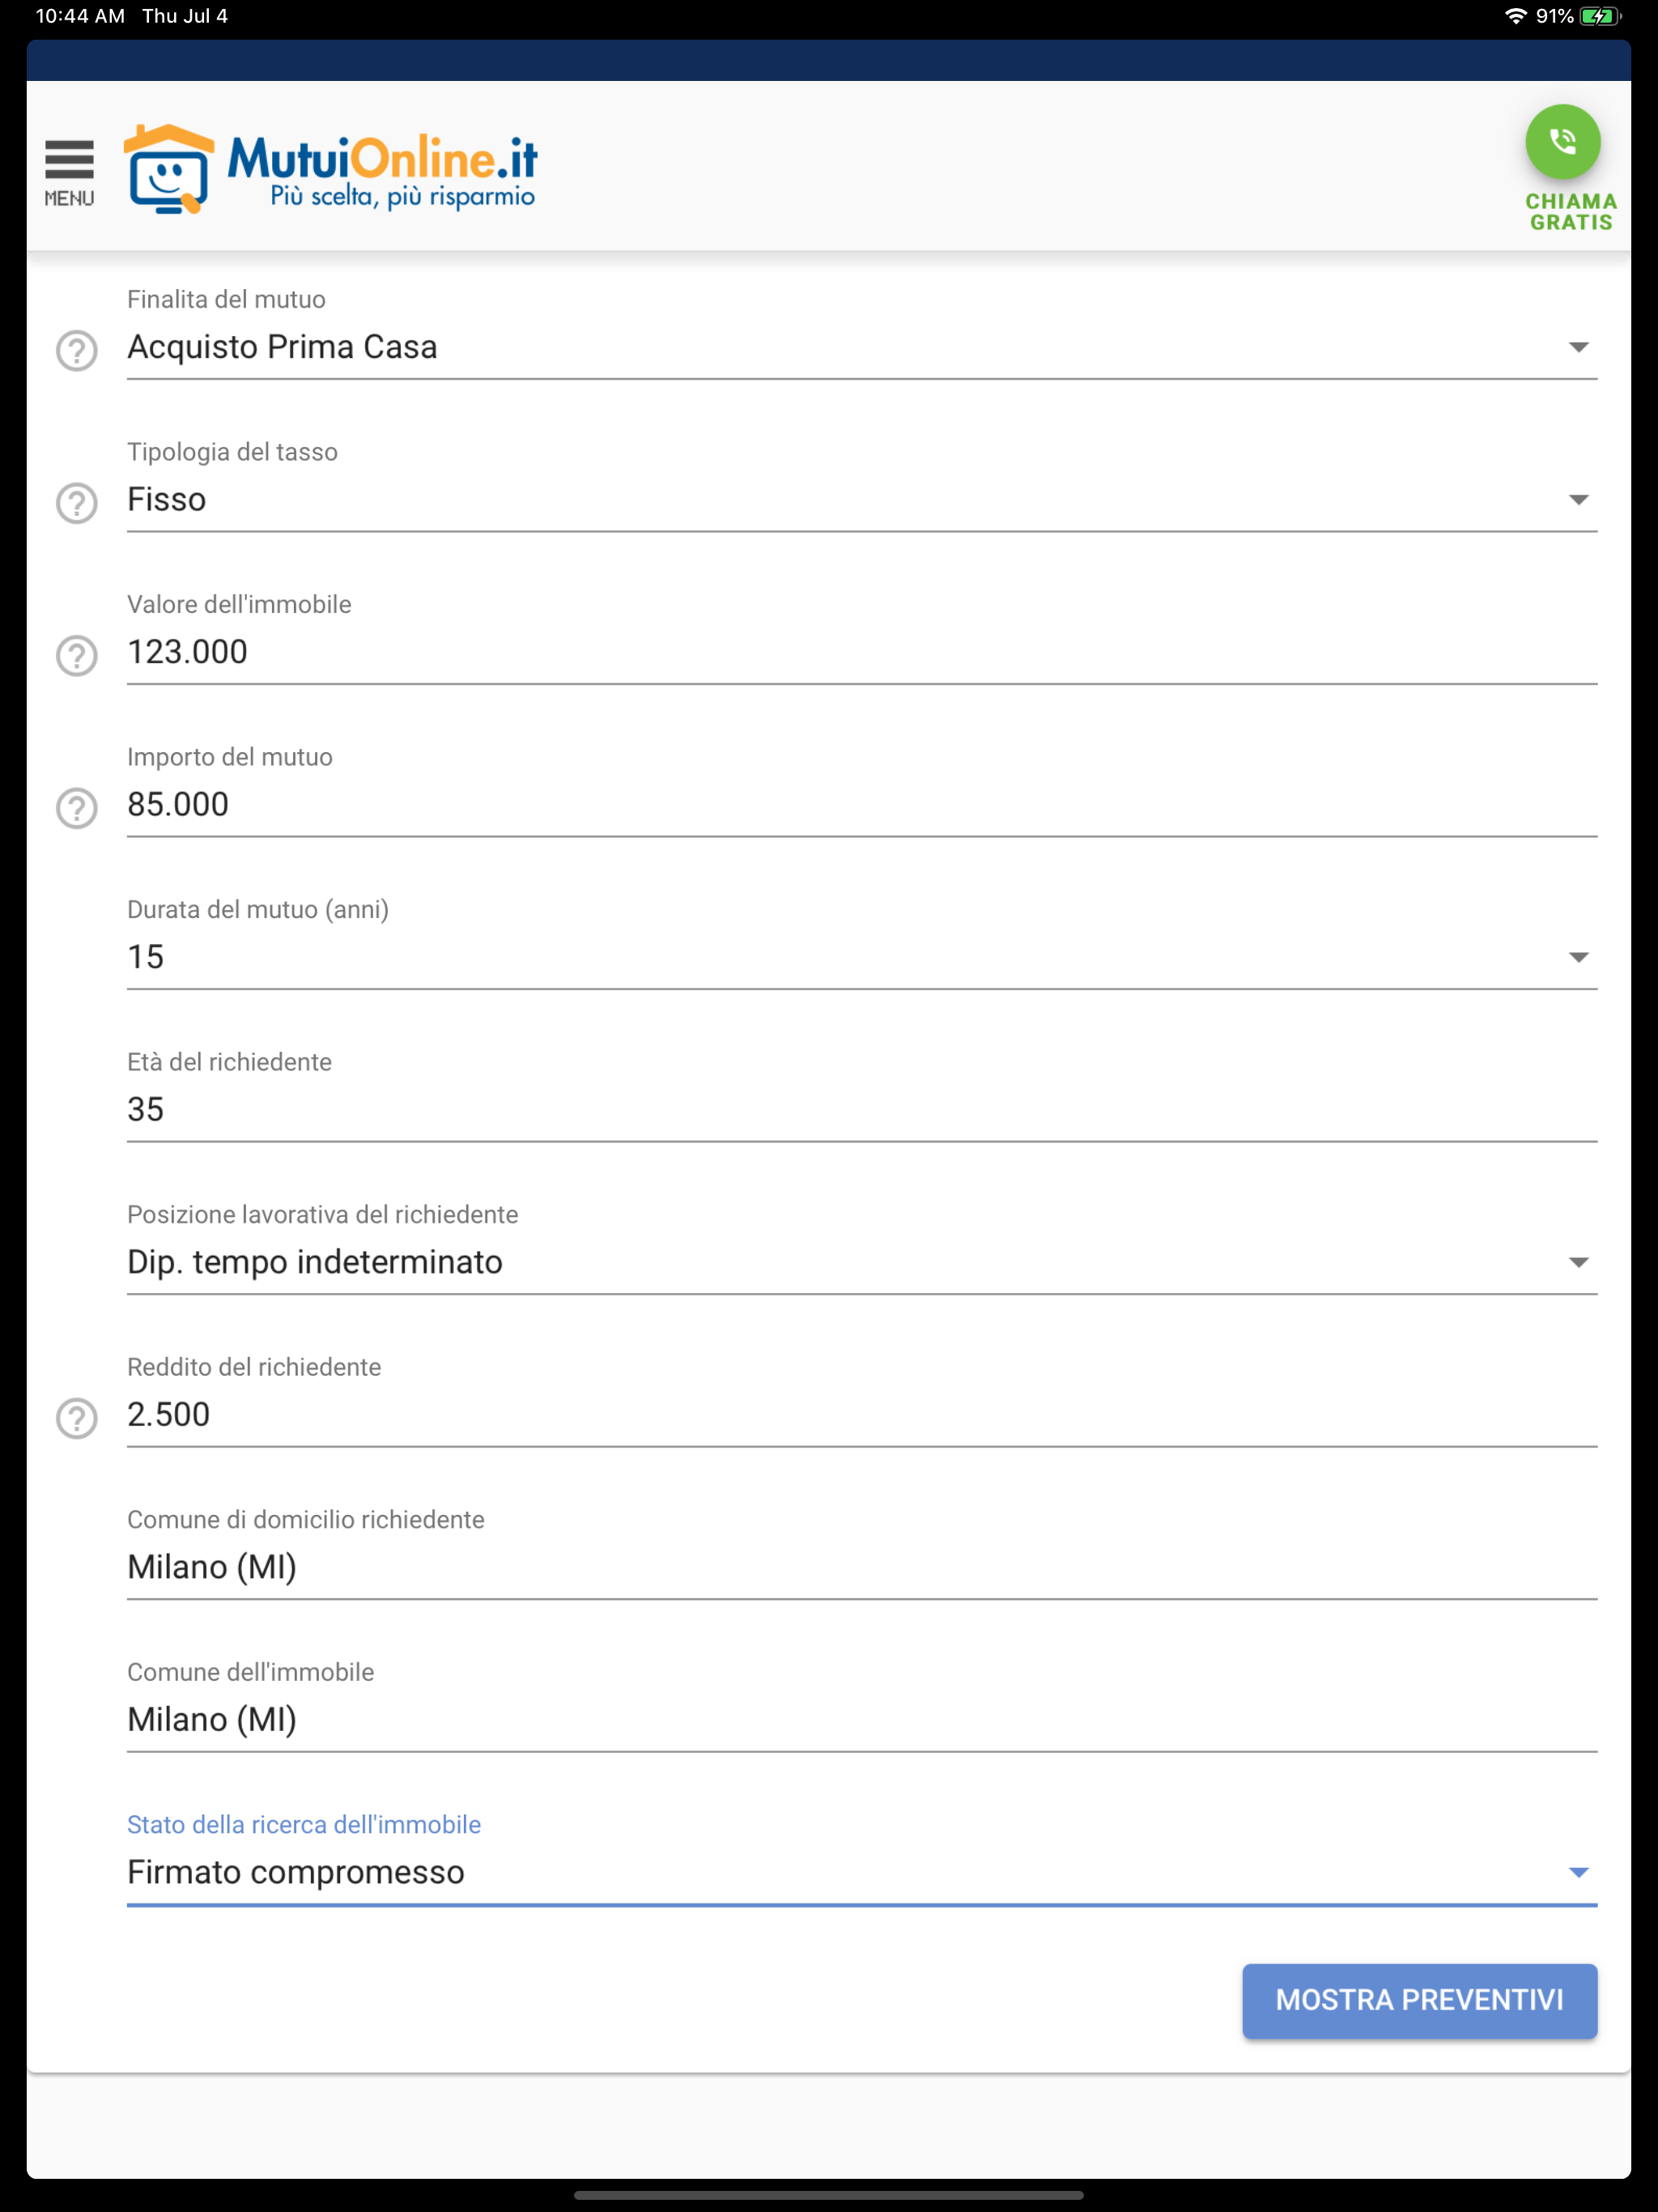Select the Età del richiedente field
Screen dimensions: 1658x2212
pyautogui.click(x=860, y=1110)
